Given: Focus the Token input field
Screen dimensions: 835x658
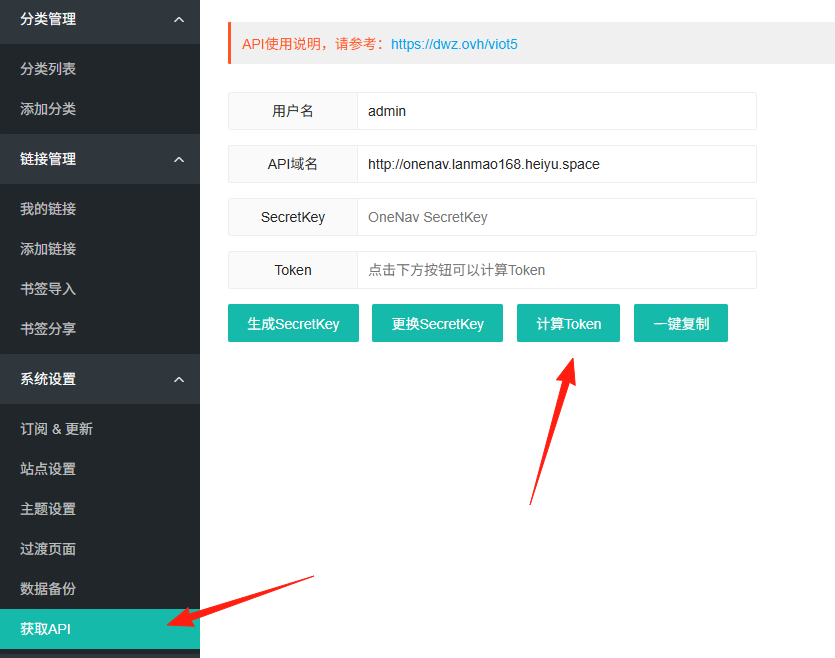Looking at the screenshot, I should [556, 270].
